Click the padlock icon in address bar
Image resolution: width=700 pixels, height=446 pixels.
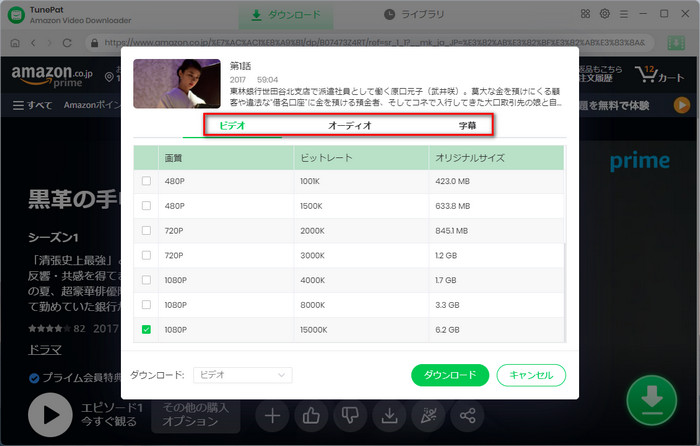(x=94, y=43)
